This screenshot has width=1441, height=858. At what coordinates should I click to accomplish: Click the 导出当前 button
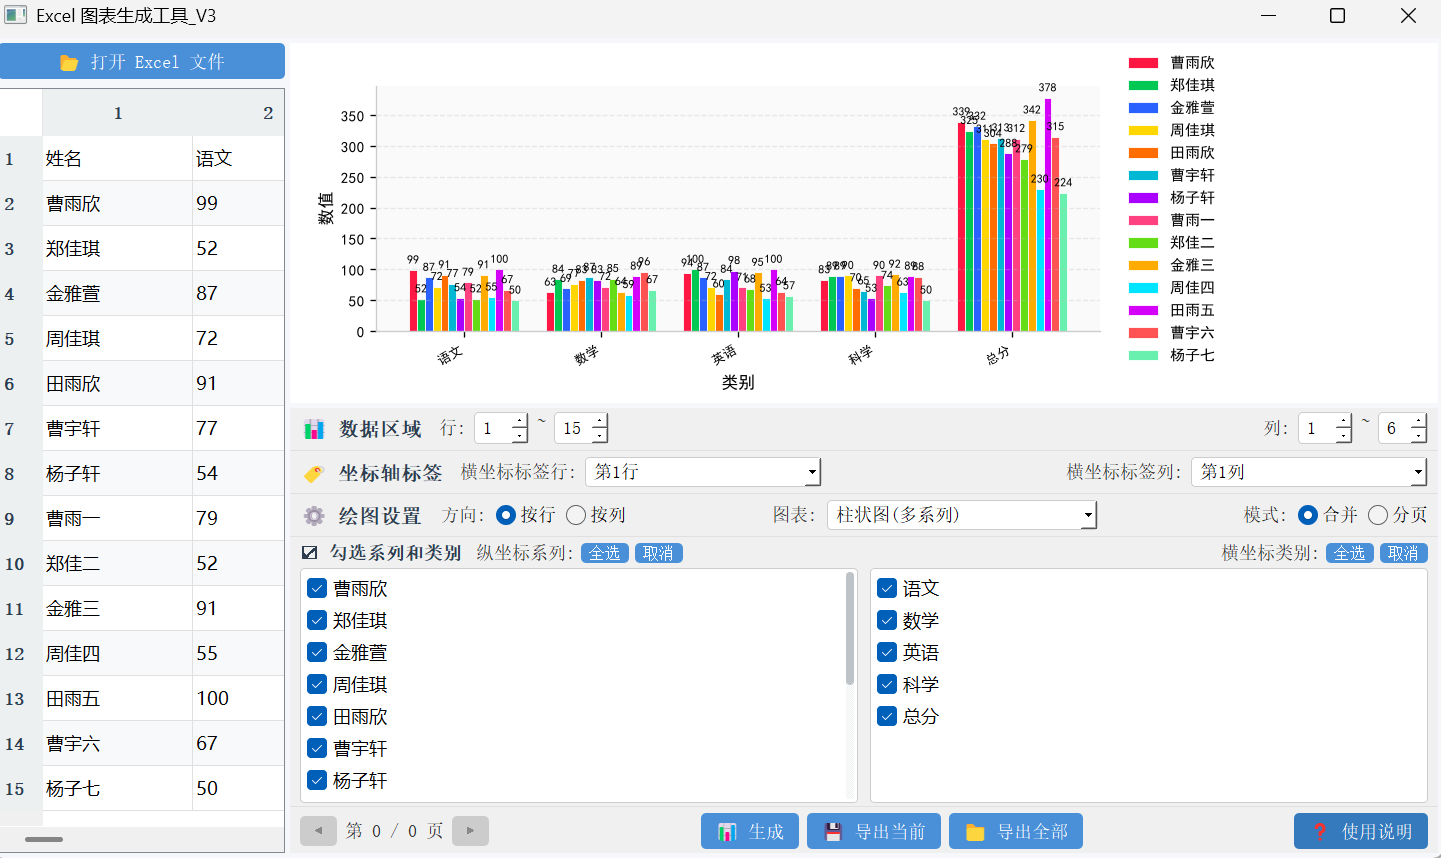tap(874, 831)
